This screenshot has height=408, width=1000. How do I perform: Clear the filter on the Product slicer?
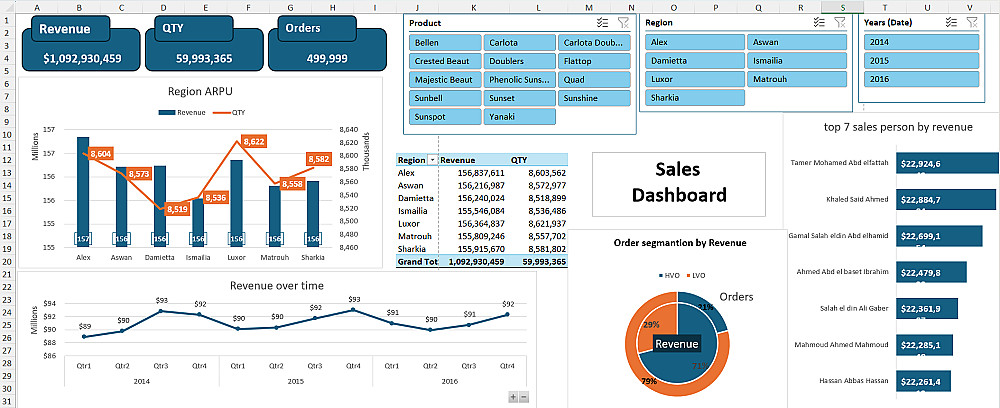tap(623, 23)
